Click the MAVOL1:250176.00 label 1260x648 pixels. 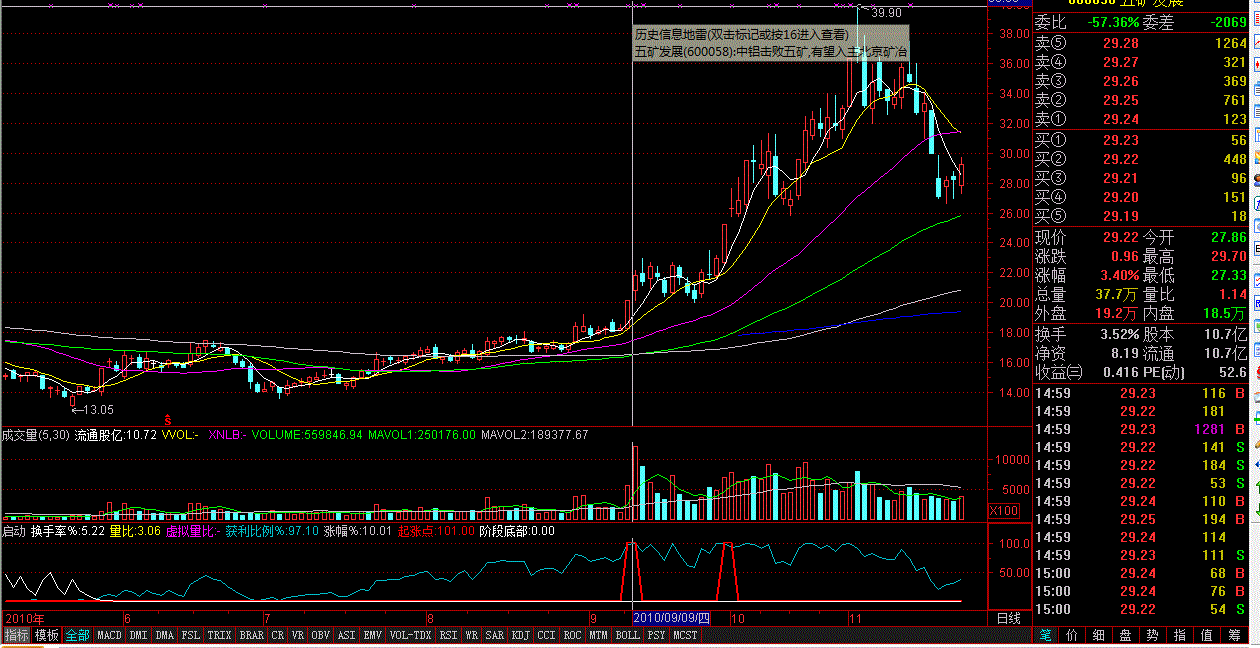[421, 435]
